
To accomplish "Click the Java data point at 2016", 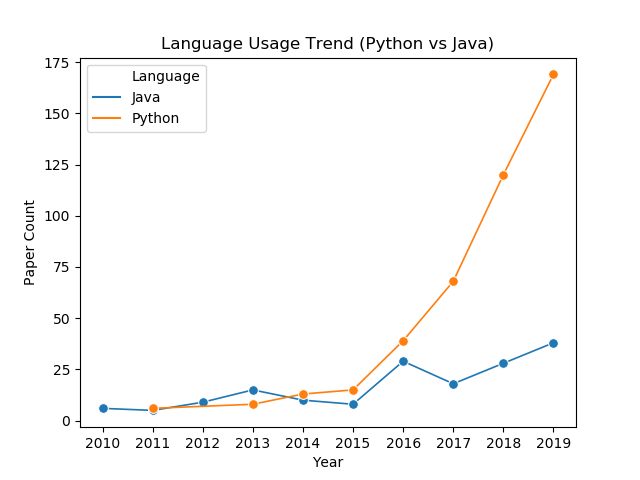I will [403, 361].
